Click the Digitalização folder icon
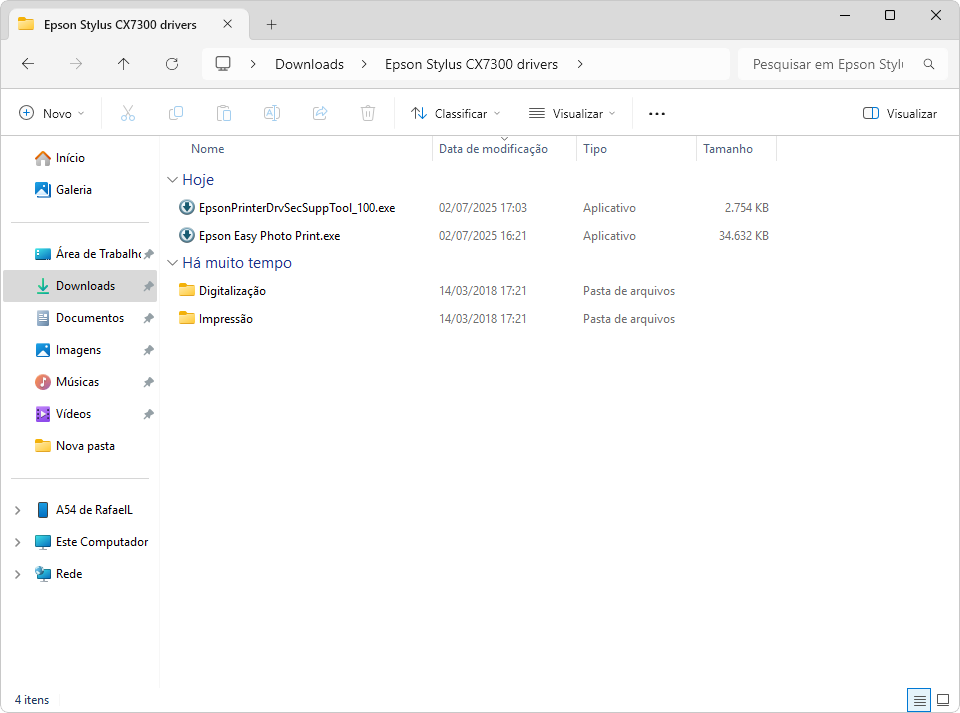This screenshot has width=960, height=713. (187, 290)
